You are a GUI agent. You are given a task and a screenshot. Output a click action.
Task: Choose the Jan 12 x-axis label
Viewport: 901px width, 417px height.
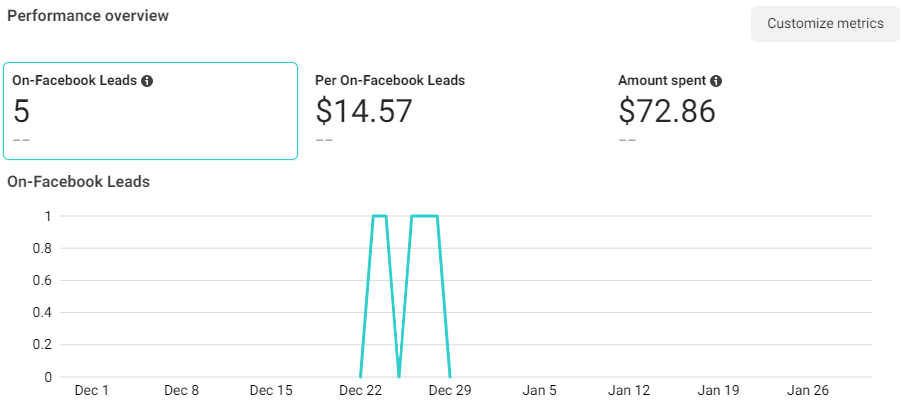[x=629, y=390]
